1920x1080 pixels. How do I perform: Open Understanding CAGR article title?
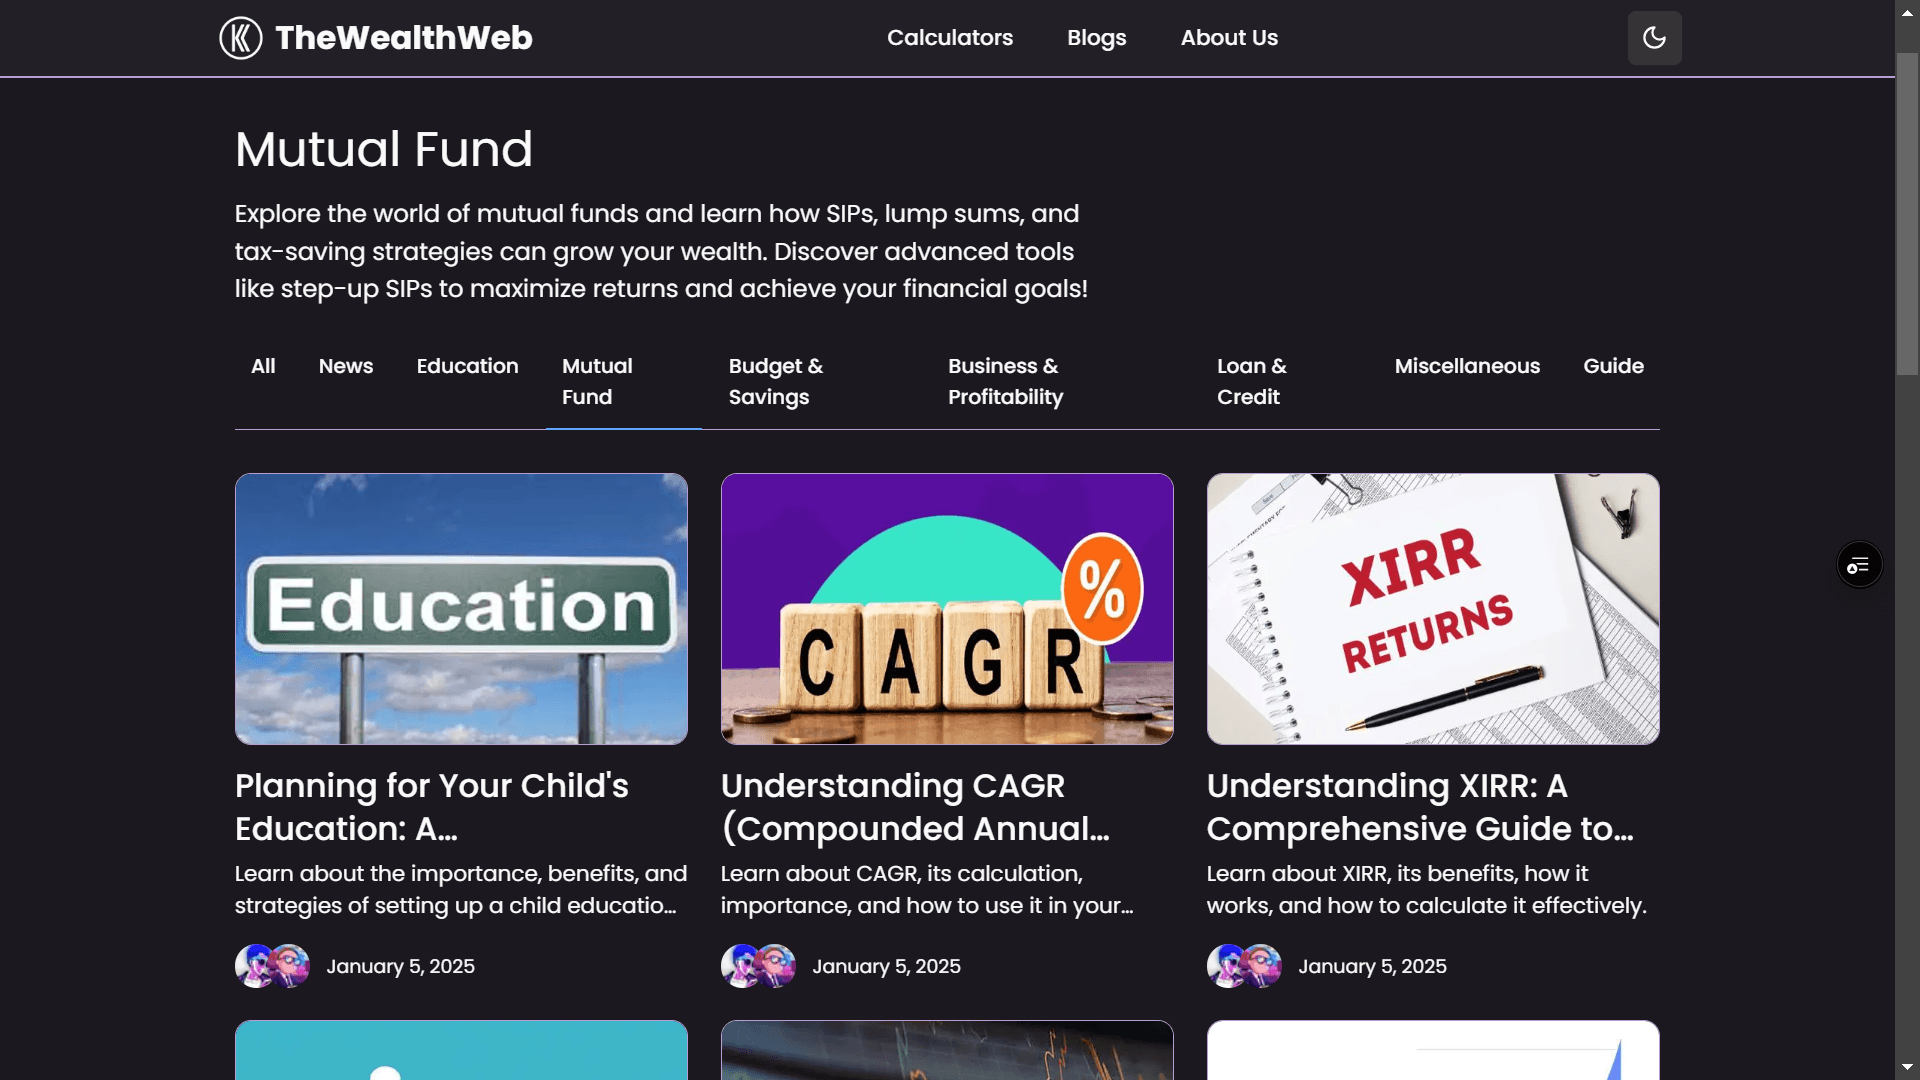[x=915, y=806]
